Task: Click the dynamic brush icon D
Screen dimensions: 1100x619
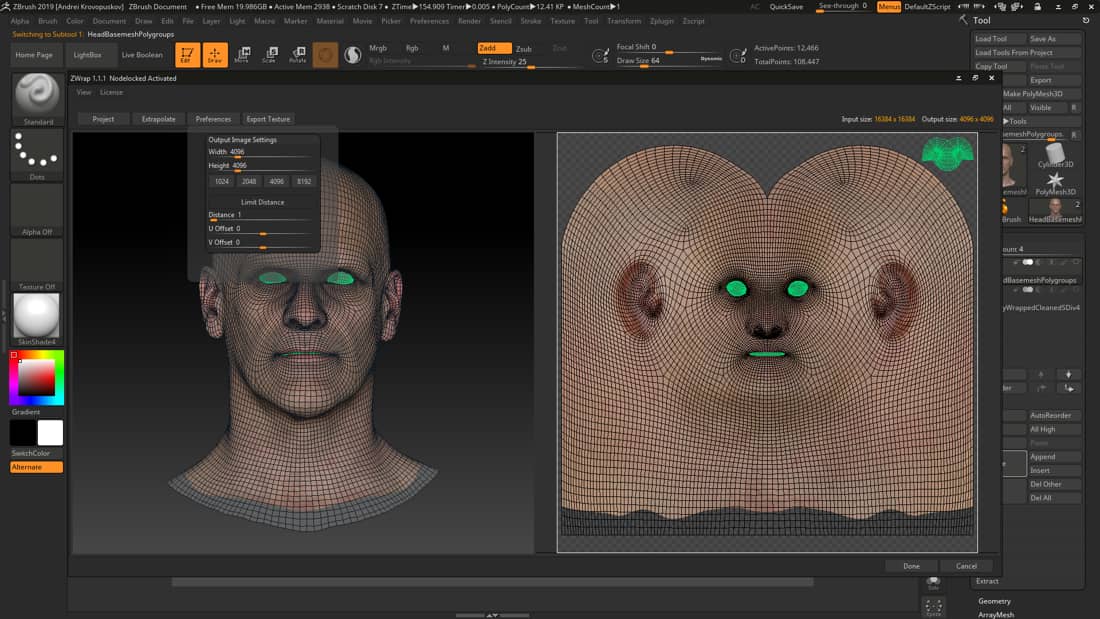Action: point(737,55)
